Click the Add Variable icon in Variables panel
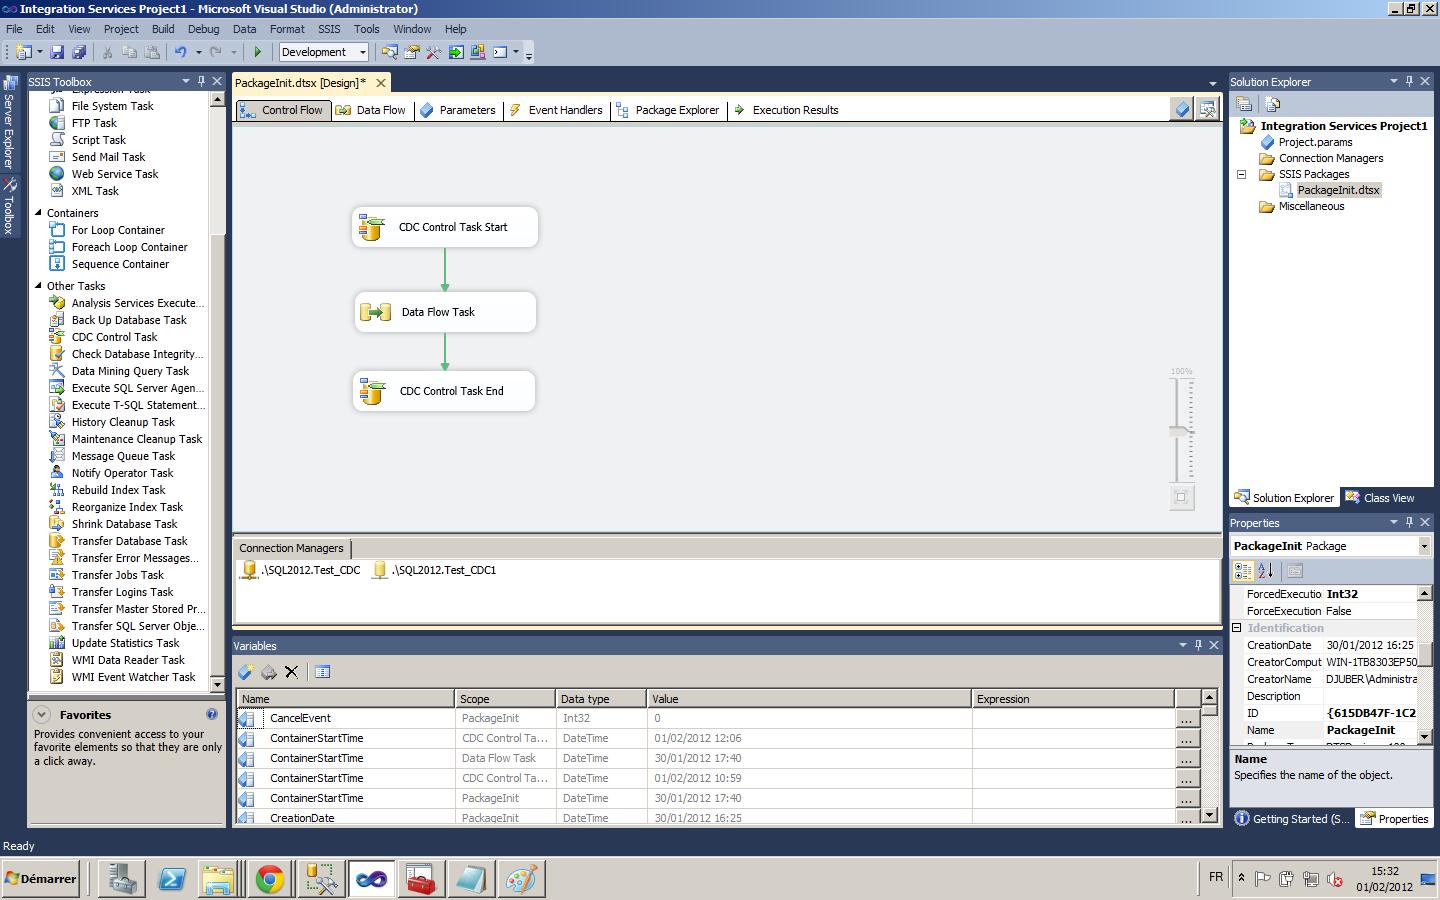 (245, 672)
